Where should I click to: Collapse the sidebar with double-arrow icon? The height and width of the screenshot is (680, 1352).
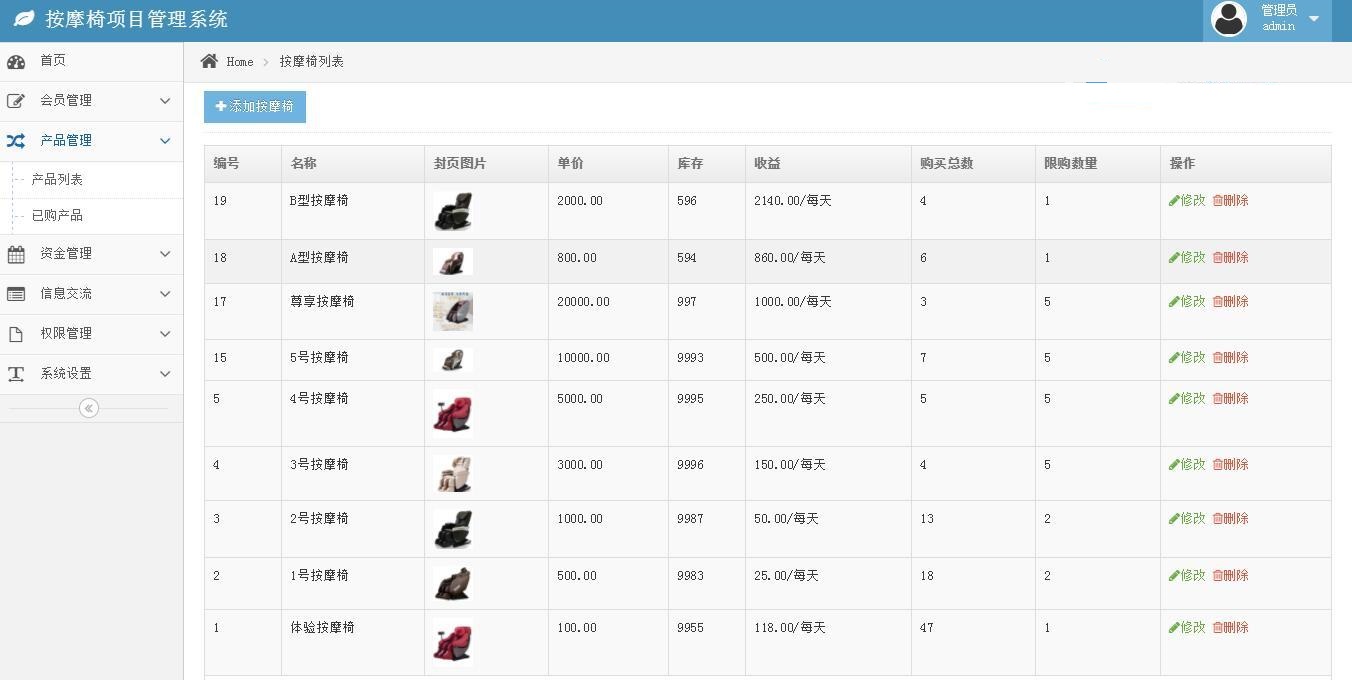[x=89, y=408]
